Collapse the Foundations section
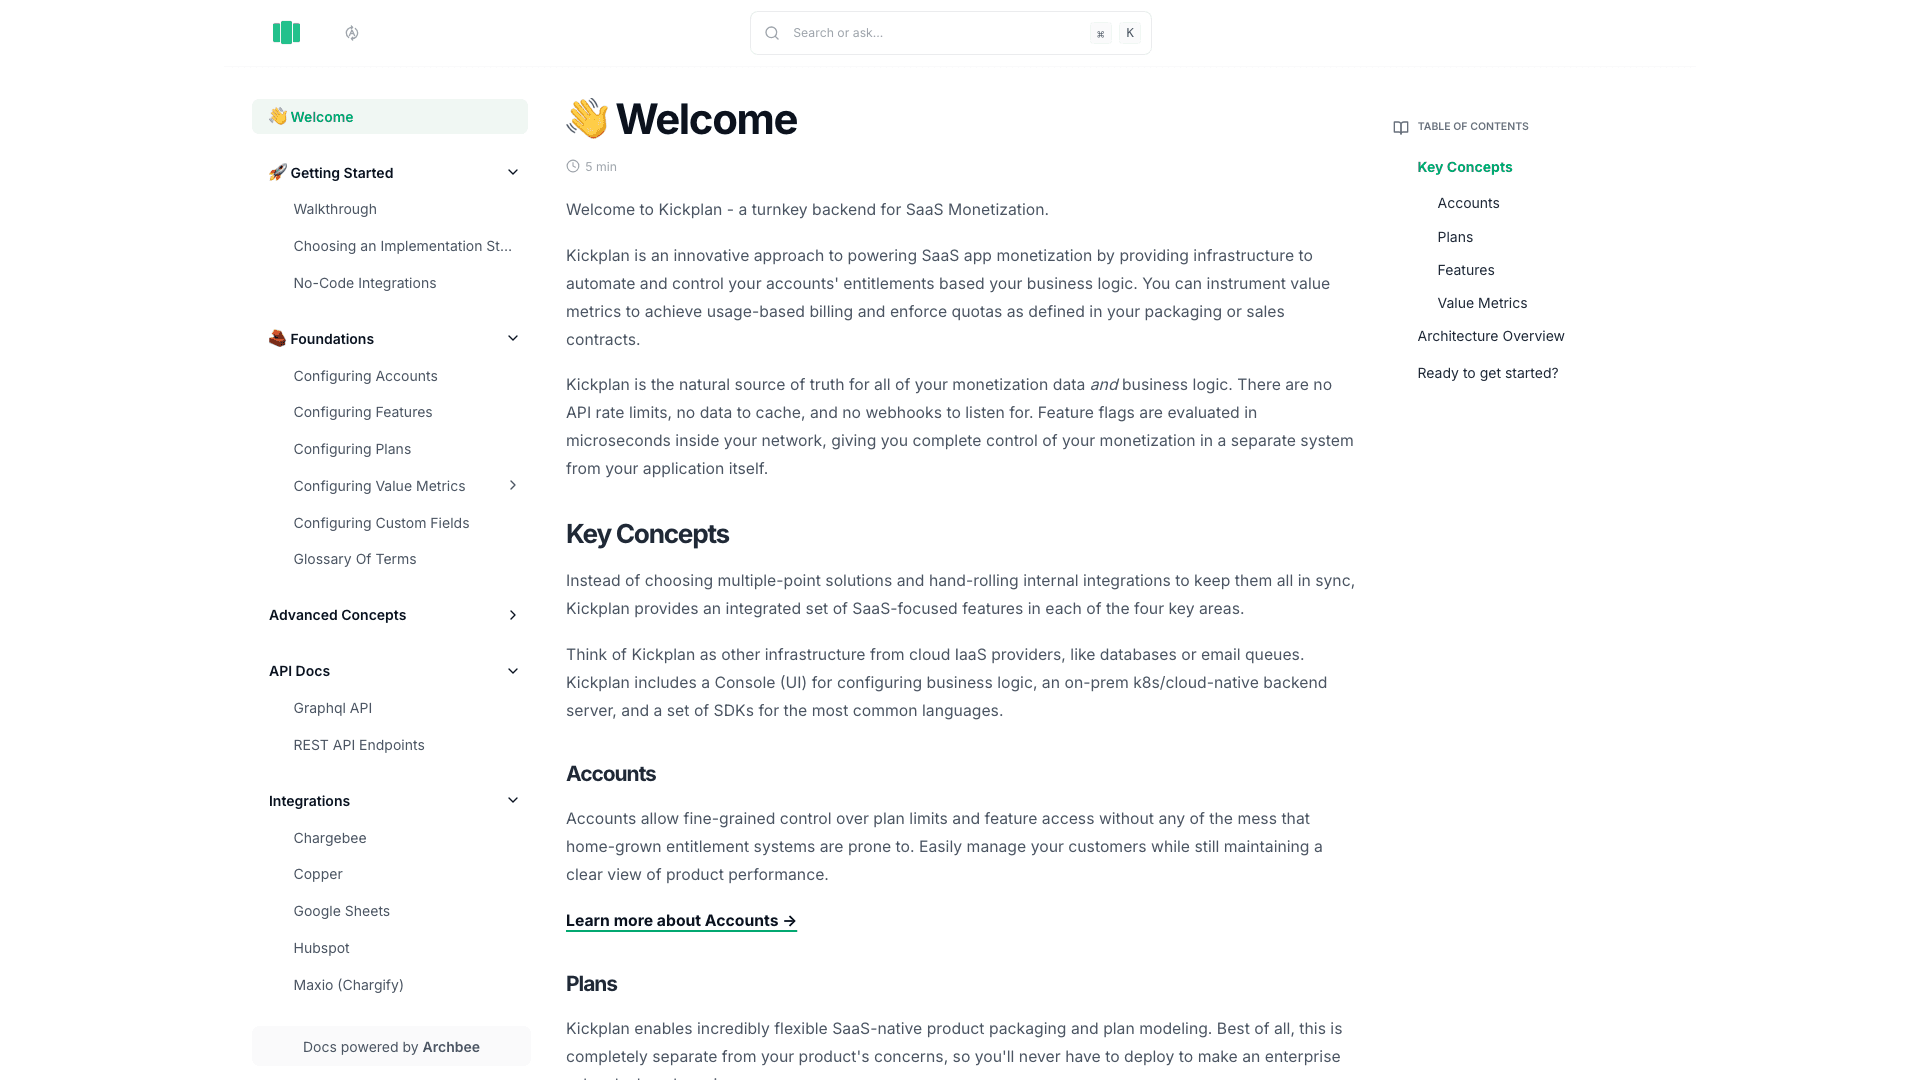The width and height of the screenshot is (1920, 1080). (513, 338)
